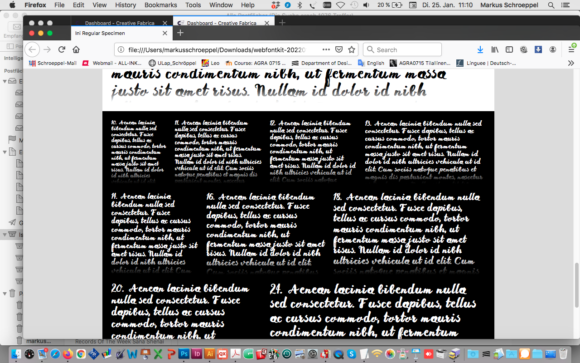This screenshot has height=363, width=580.
Task: Launch Photoshop from the Dock
Action: 184,354
